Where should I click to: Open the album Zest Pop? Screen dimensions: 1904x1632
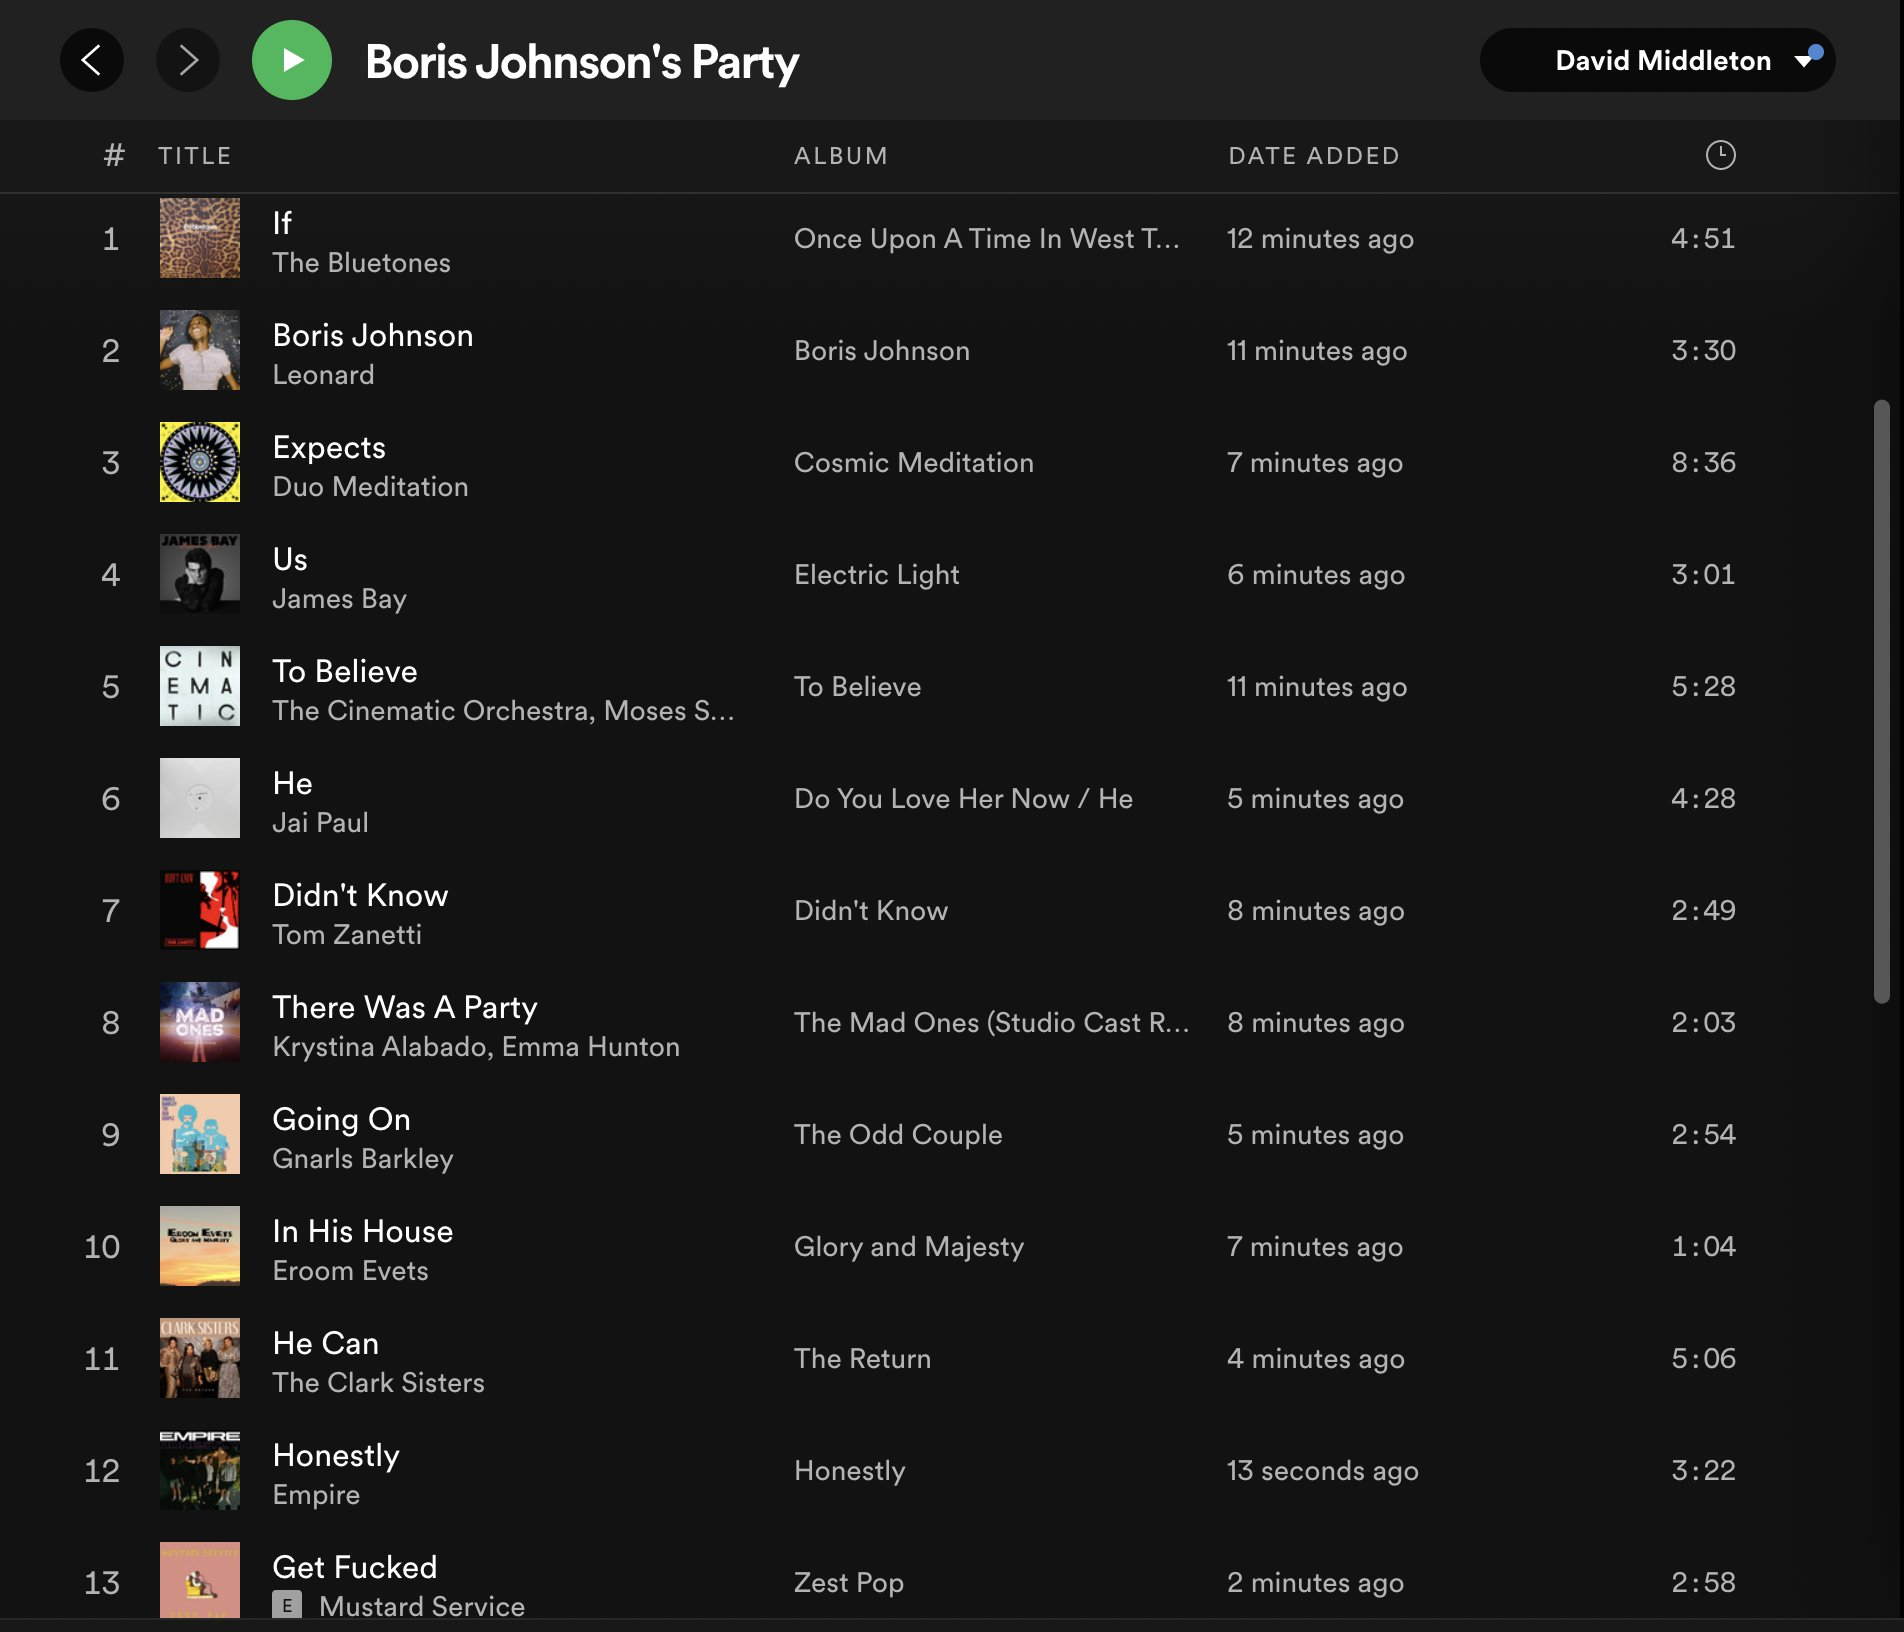(x=849, y=1583)
